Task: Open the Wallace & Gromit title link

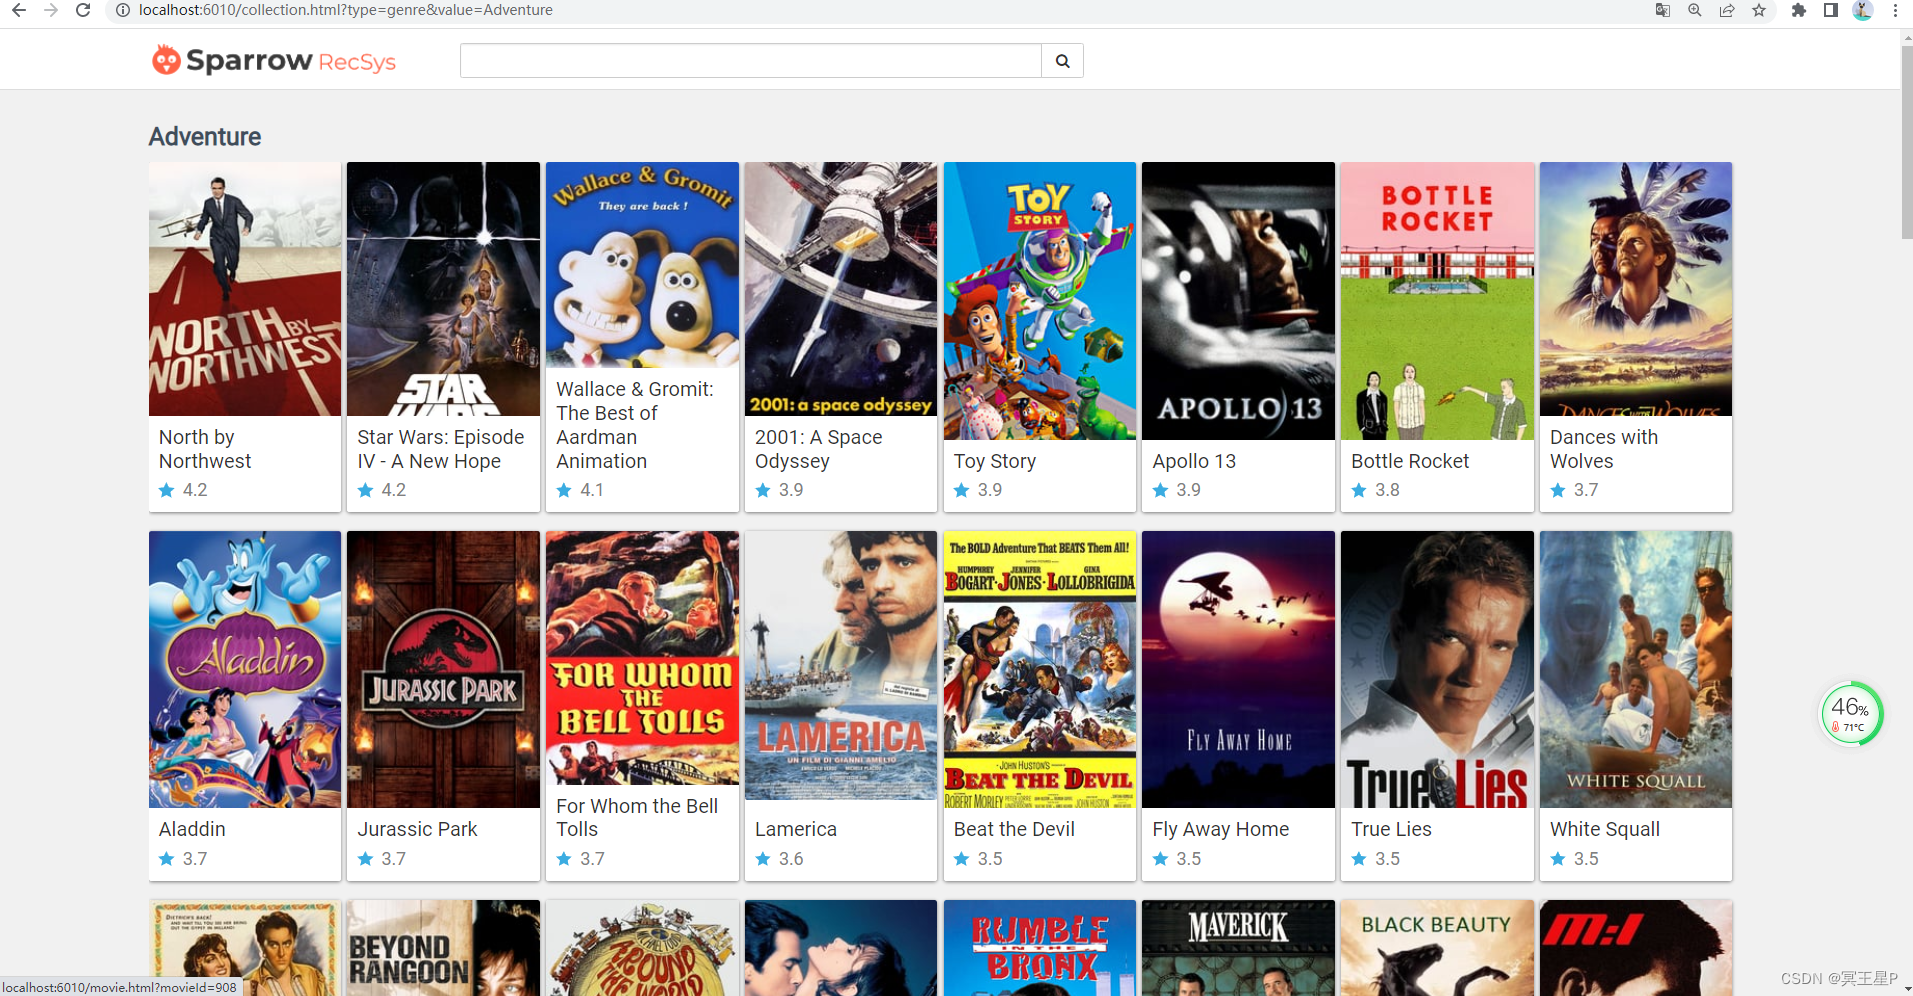Action: (x=634, y=425)
